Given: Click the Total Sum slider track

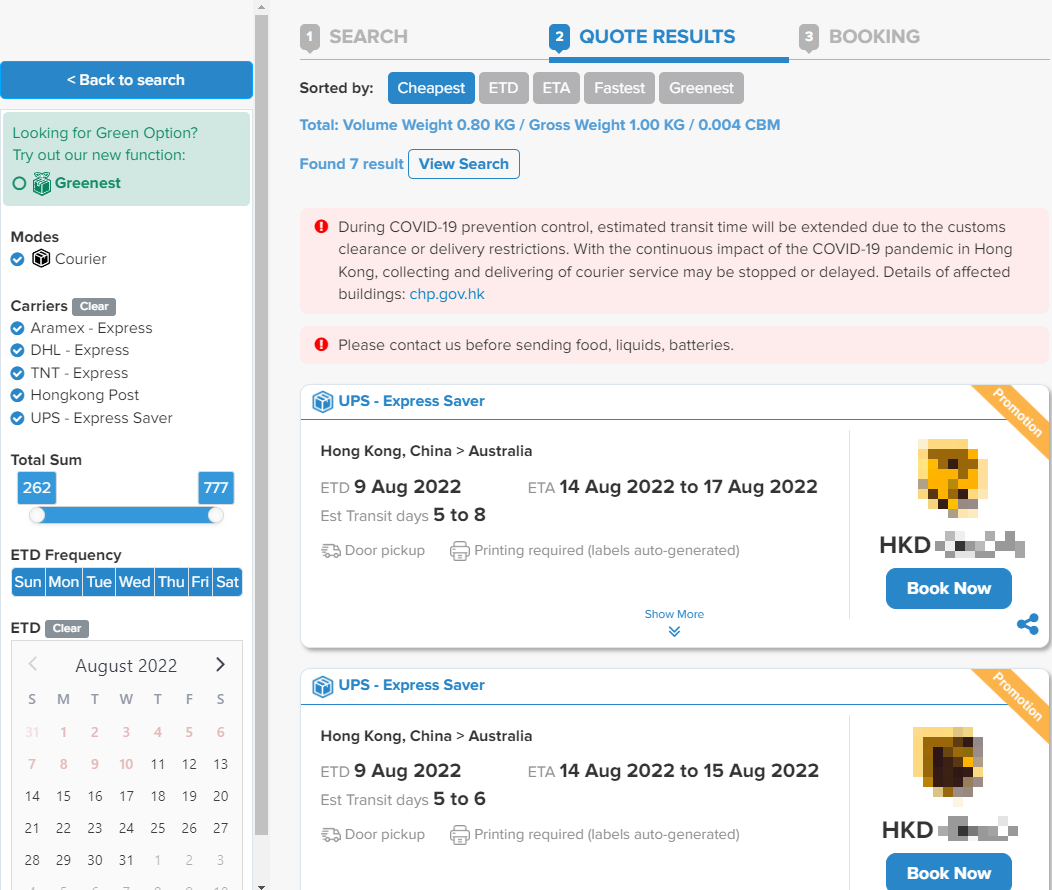Looking at the screenshot, I should pyautogui.click(x=126, y=515).
